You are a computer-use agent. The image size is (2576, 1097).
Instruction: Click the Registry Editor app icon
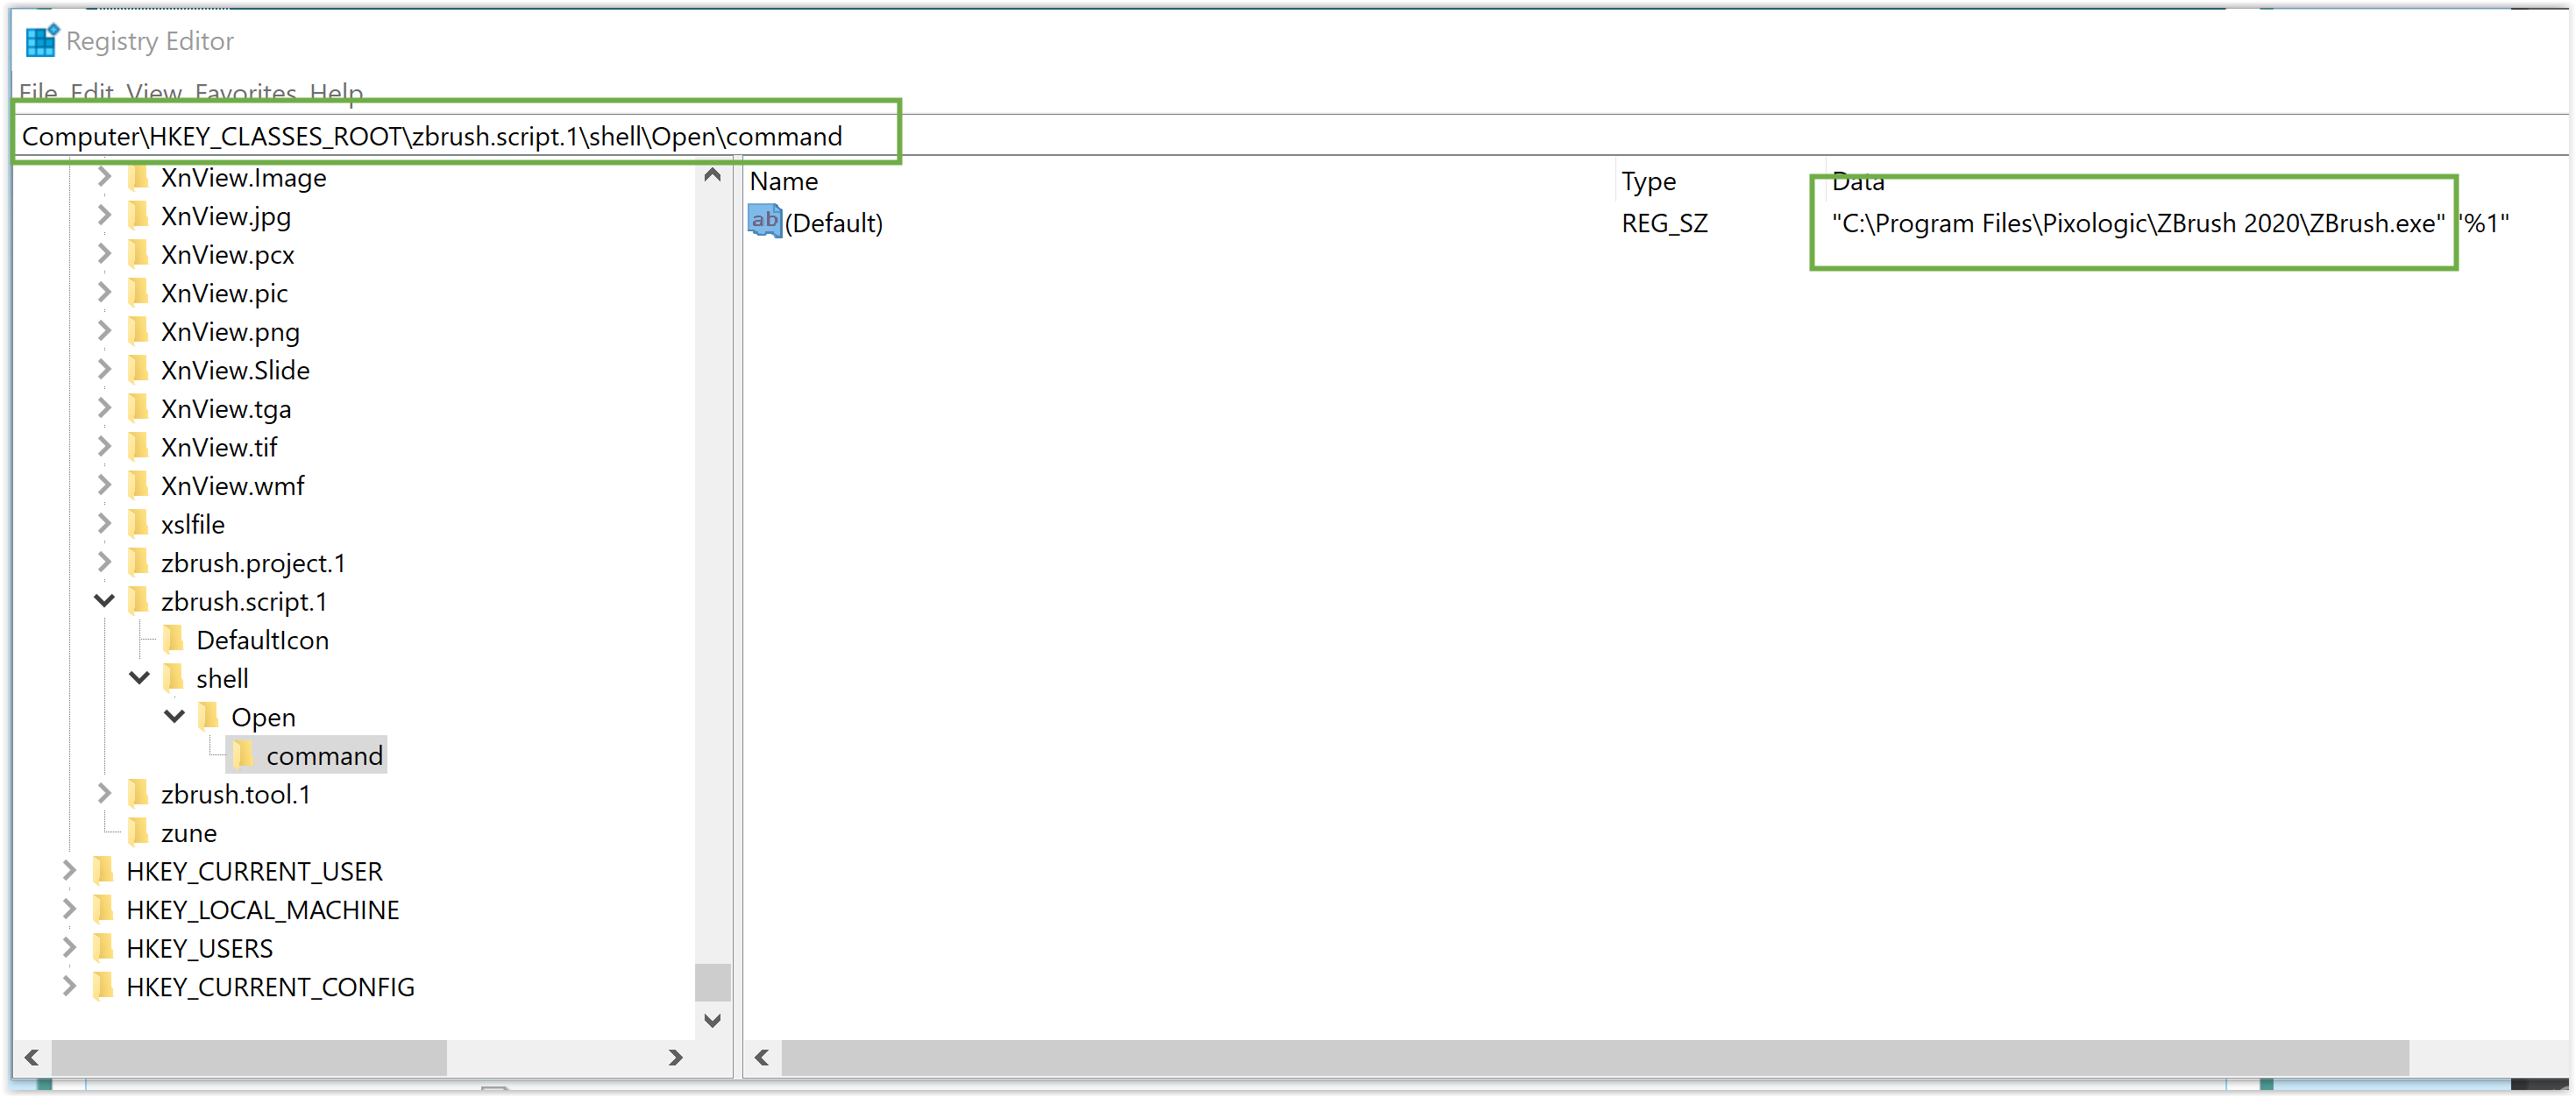coord(42,41)
